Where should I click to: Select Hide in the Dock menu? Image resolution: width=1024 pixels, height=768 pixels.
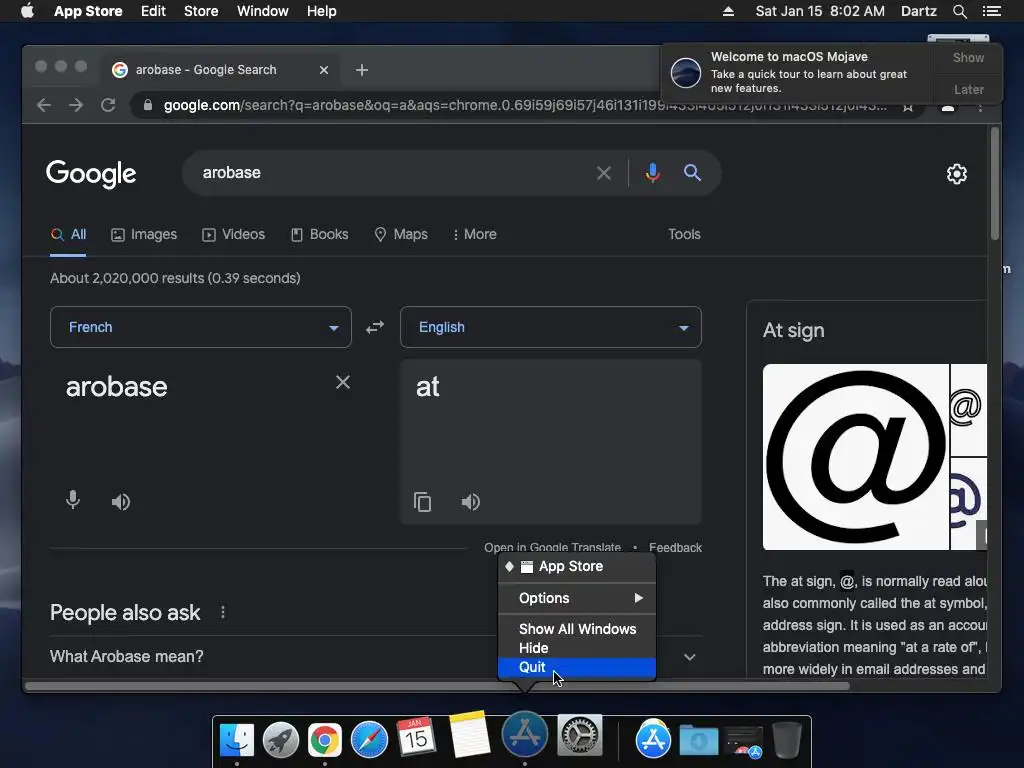click(x=577, y=648)
